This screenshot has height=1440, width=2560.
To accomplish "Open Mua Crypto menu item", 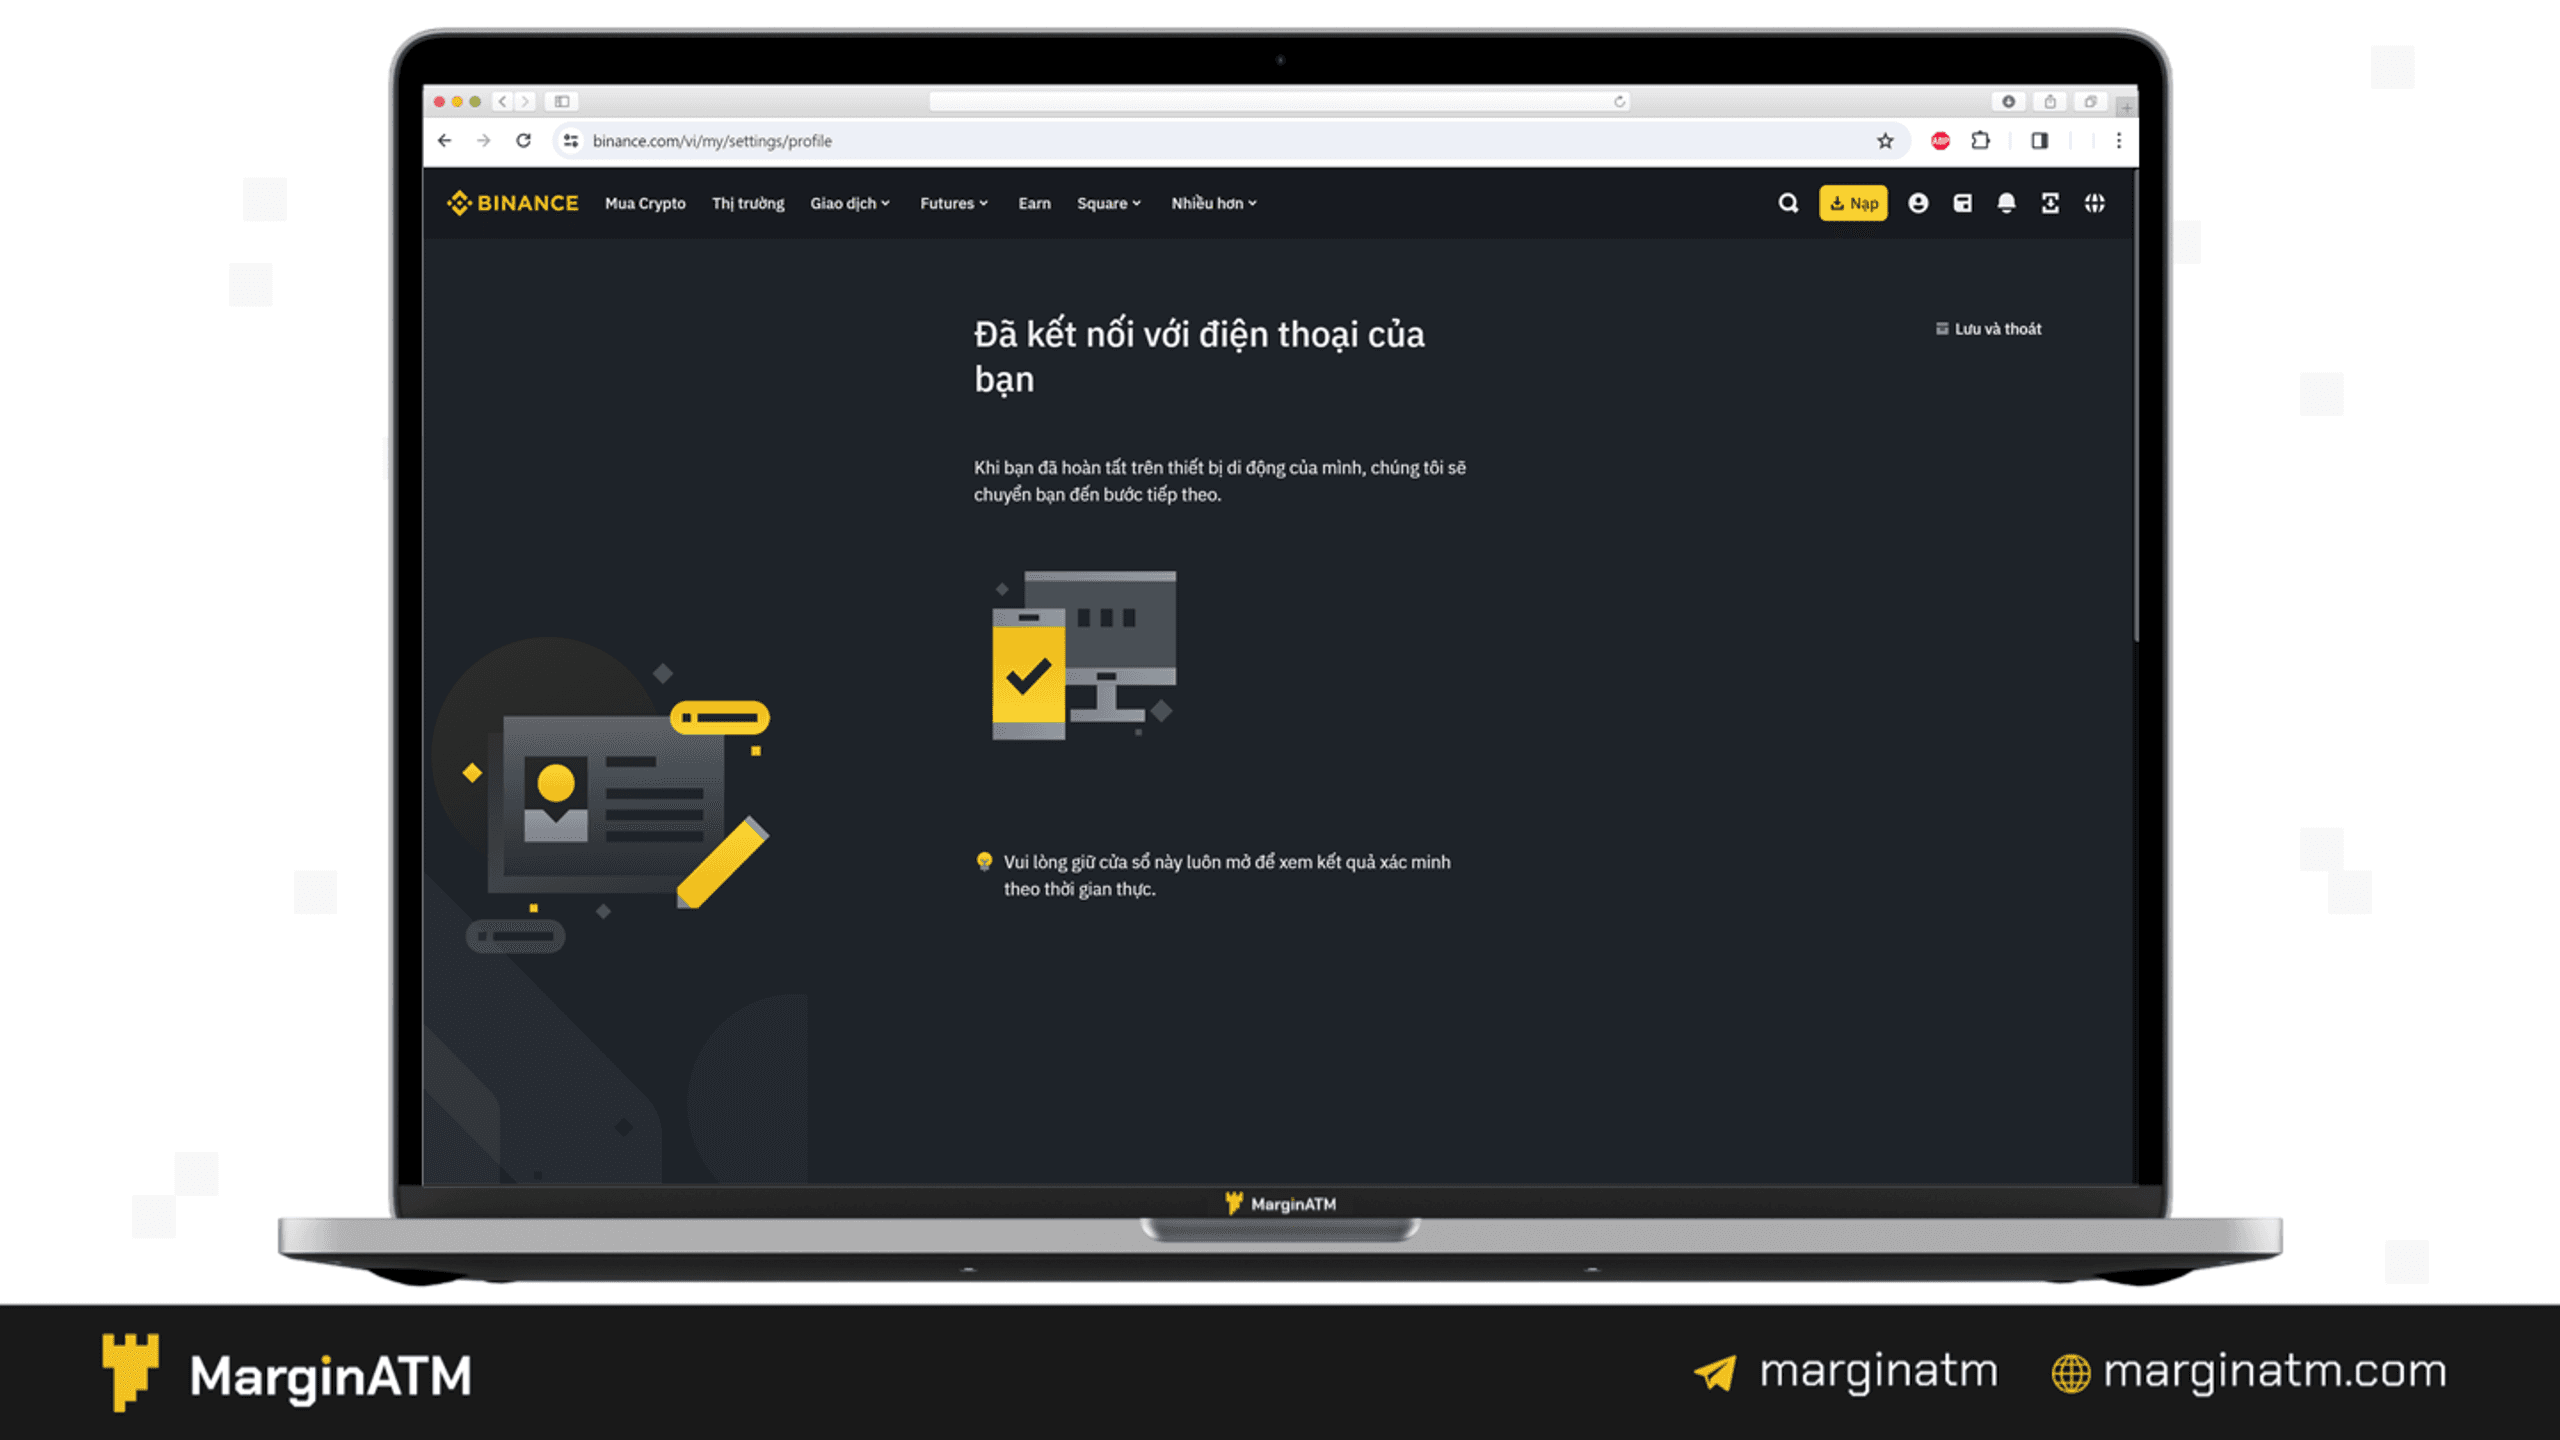I will [x=645, y=203].
